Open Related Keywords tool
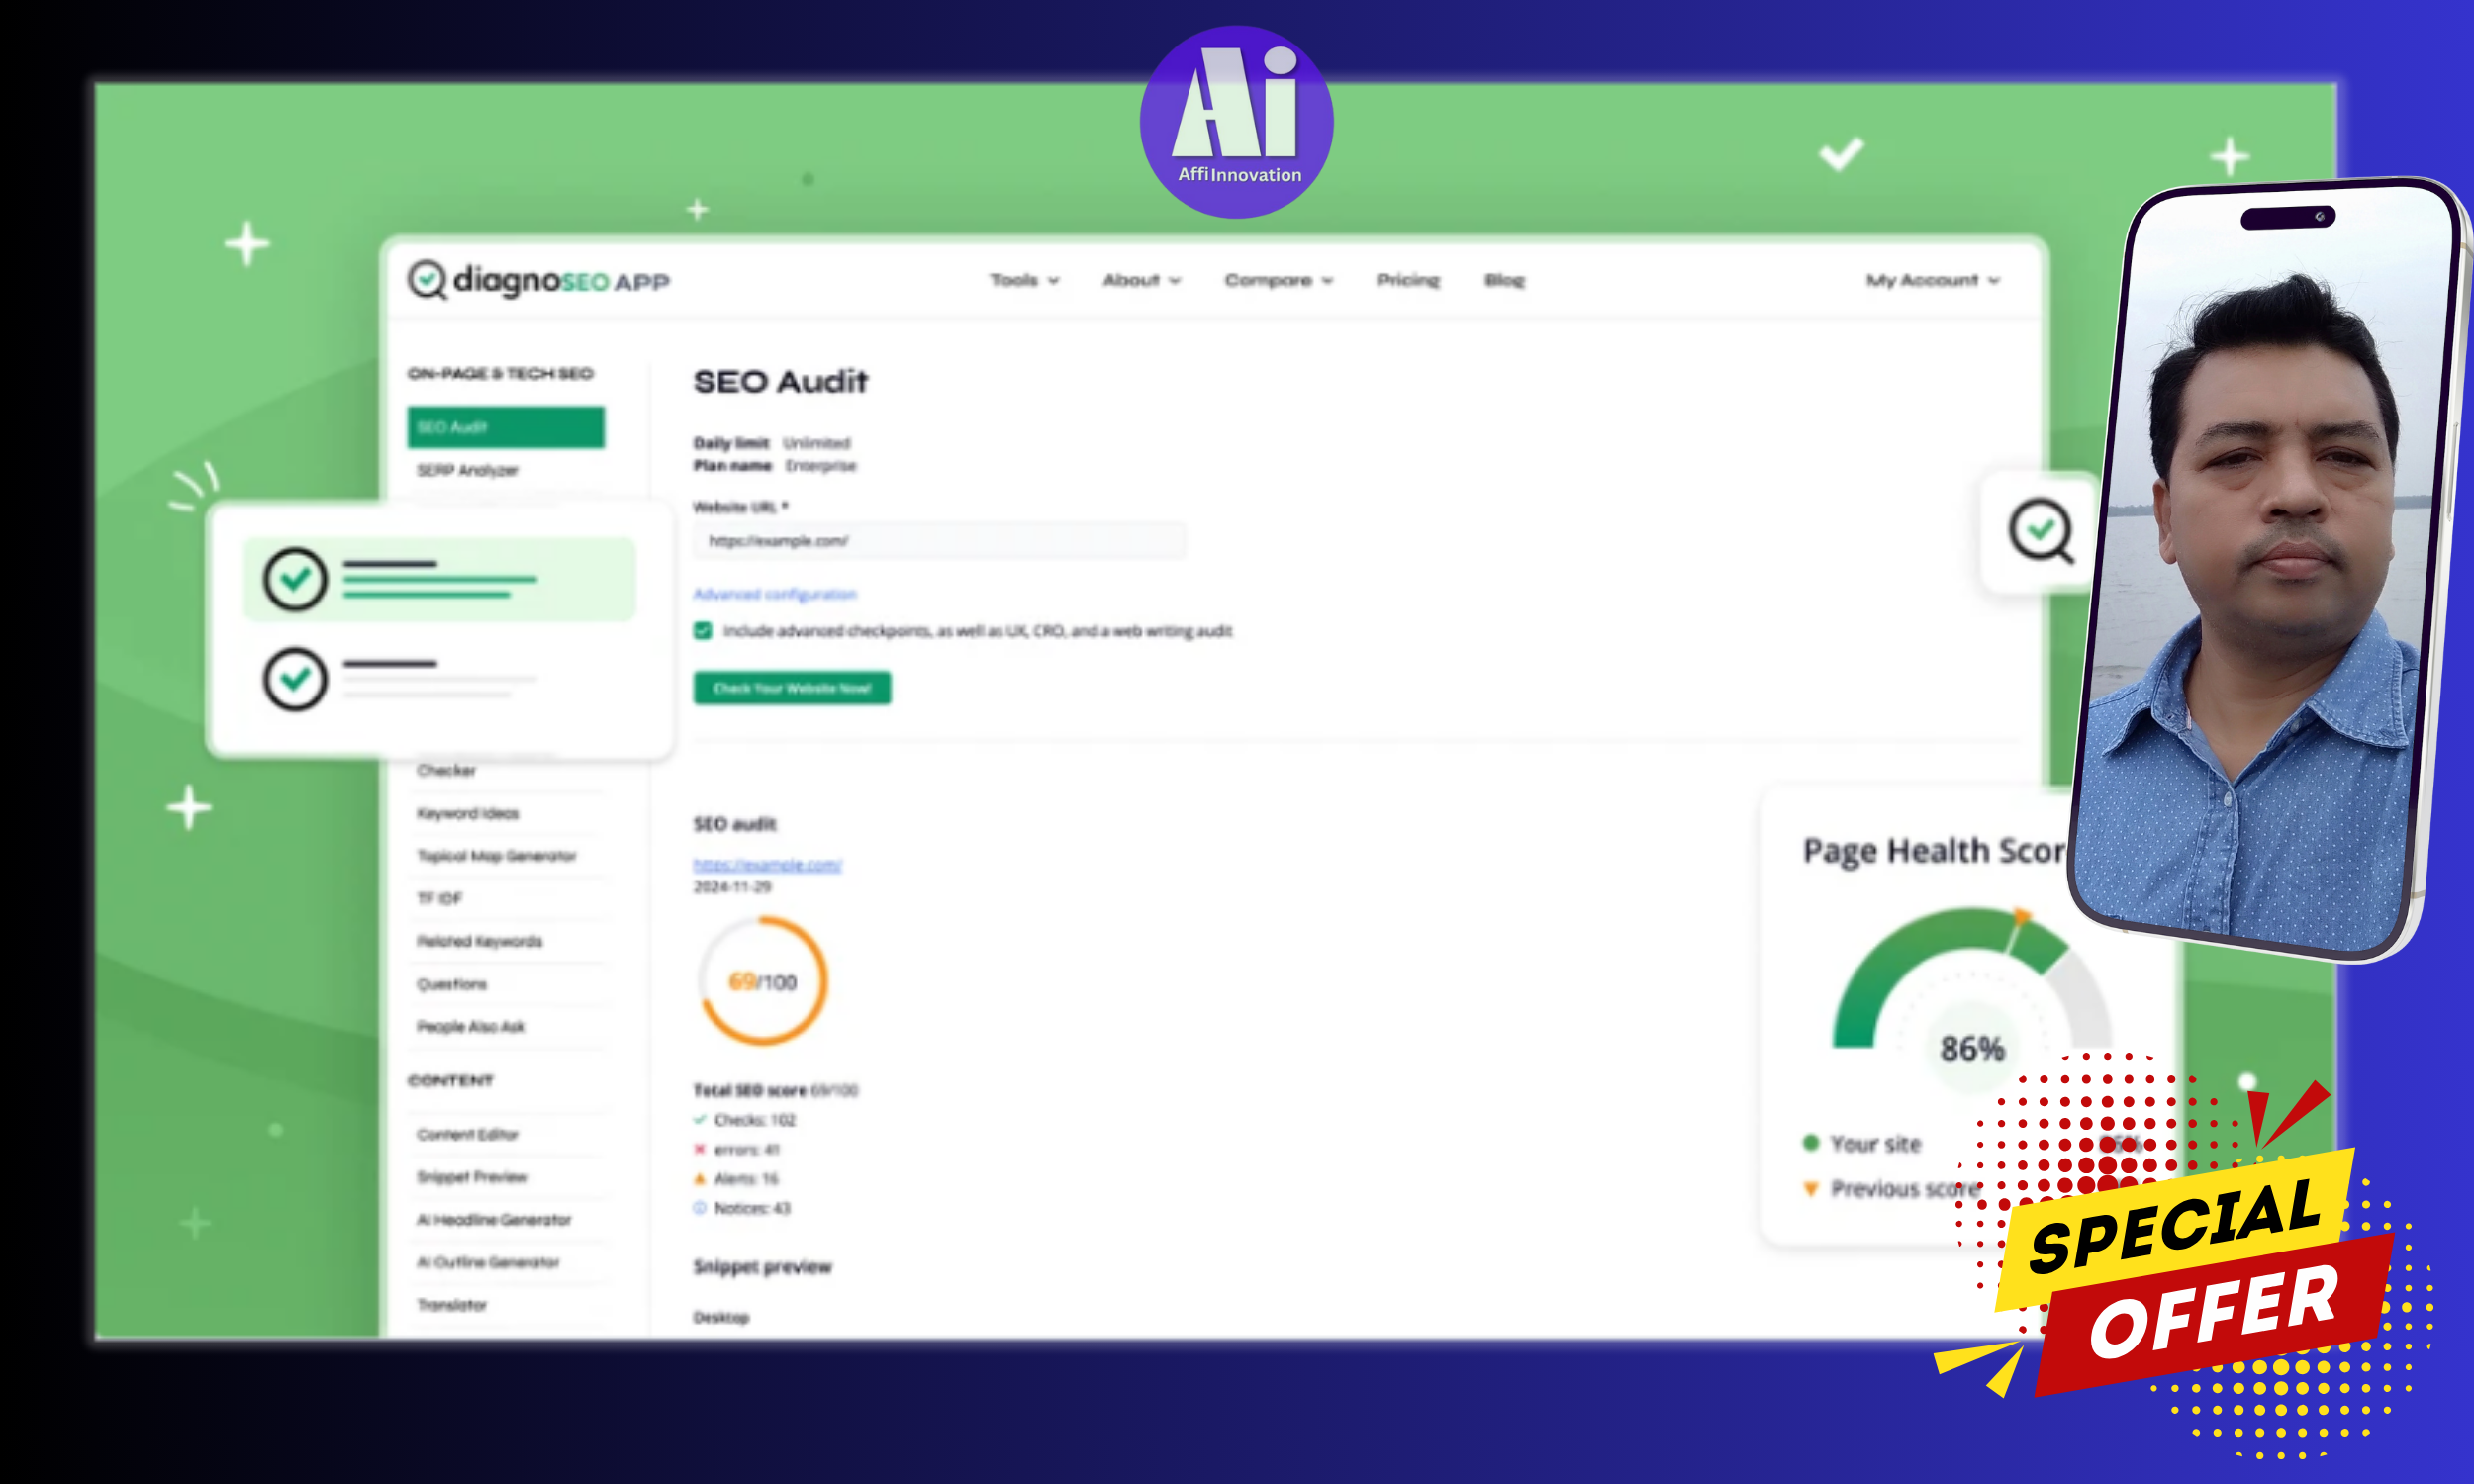The height and width of the screenshot is (1484, 2474). click(479, 941)
